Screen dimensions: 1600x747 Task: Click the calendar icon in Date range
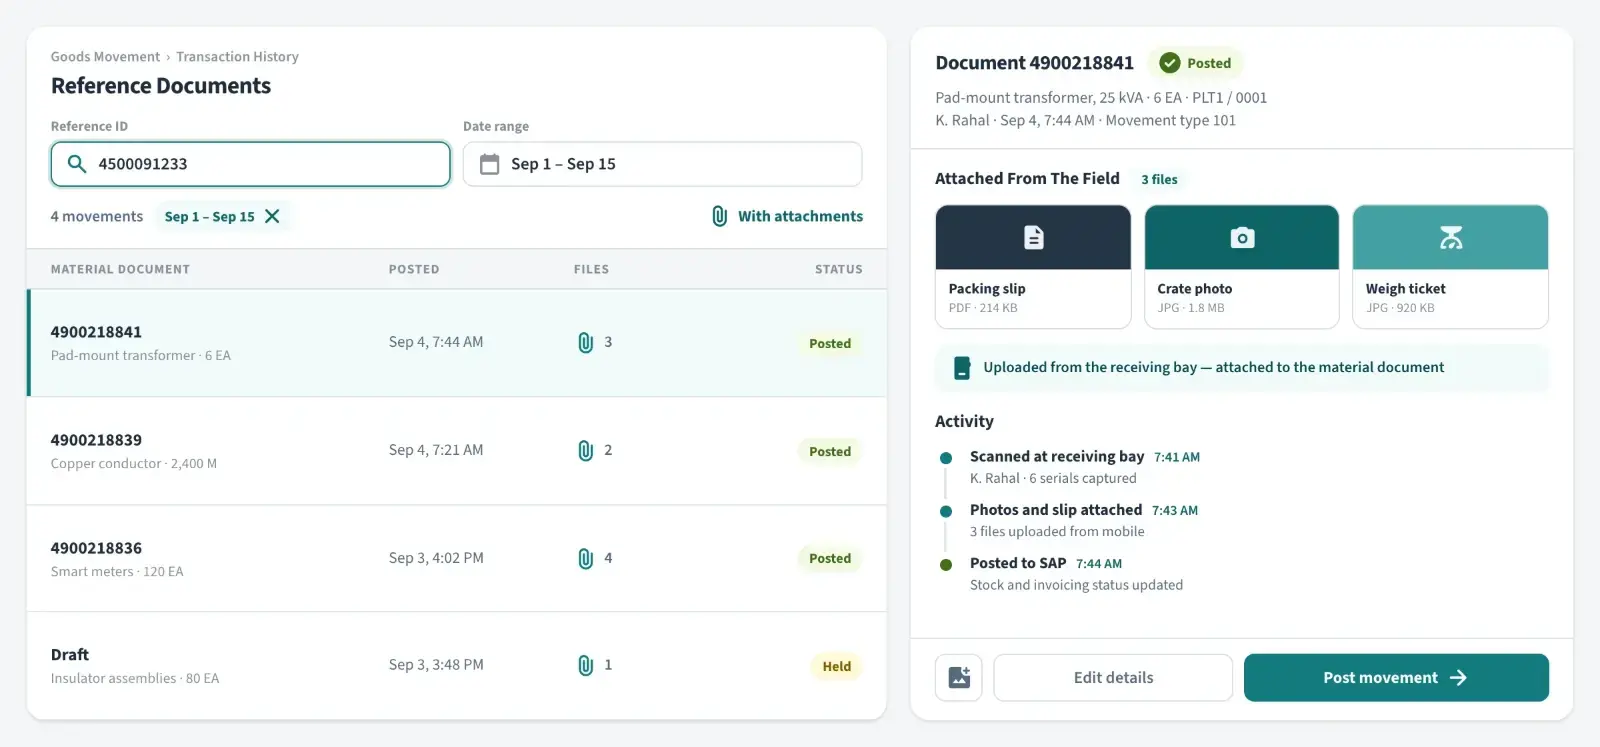click(x=489, y=164)
